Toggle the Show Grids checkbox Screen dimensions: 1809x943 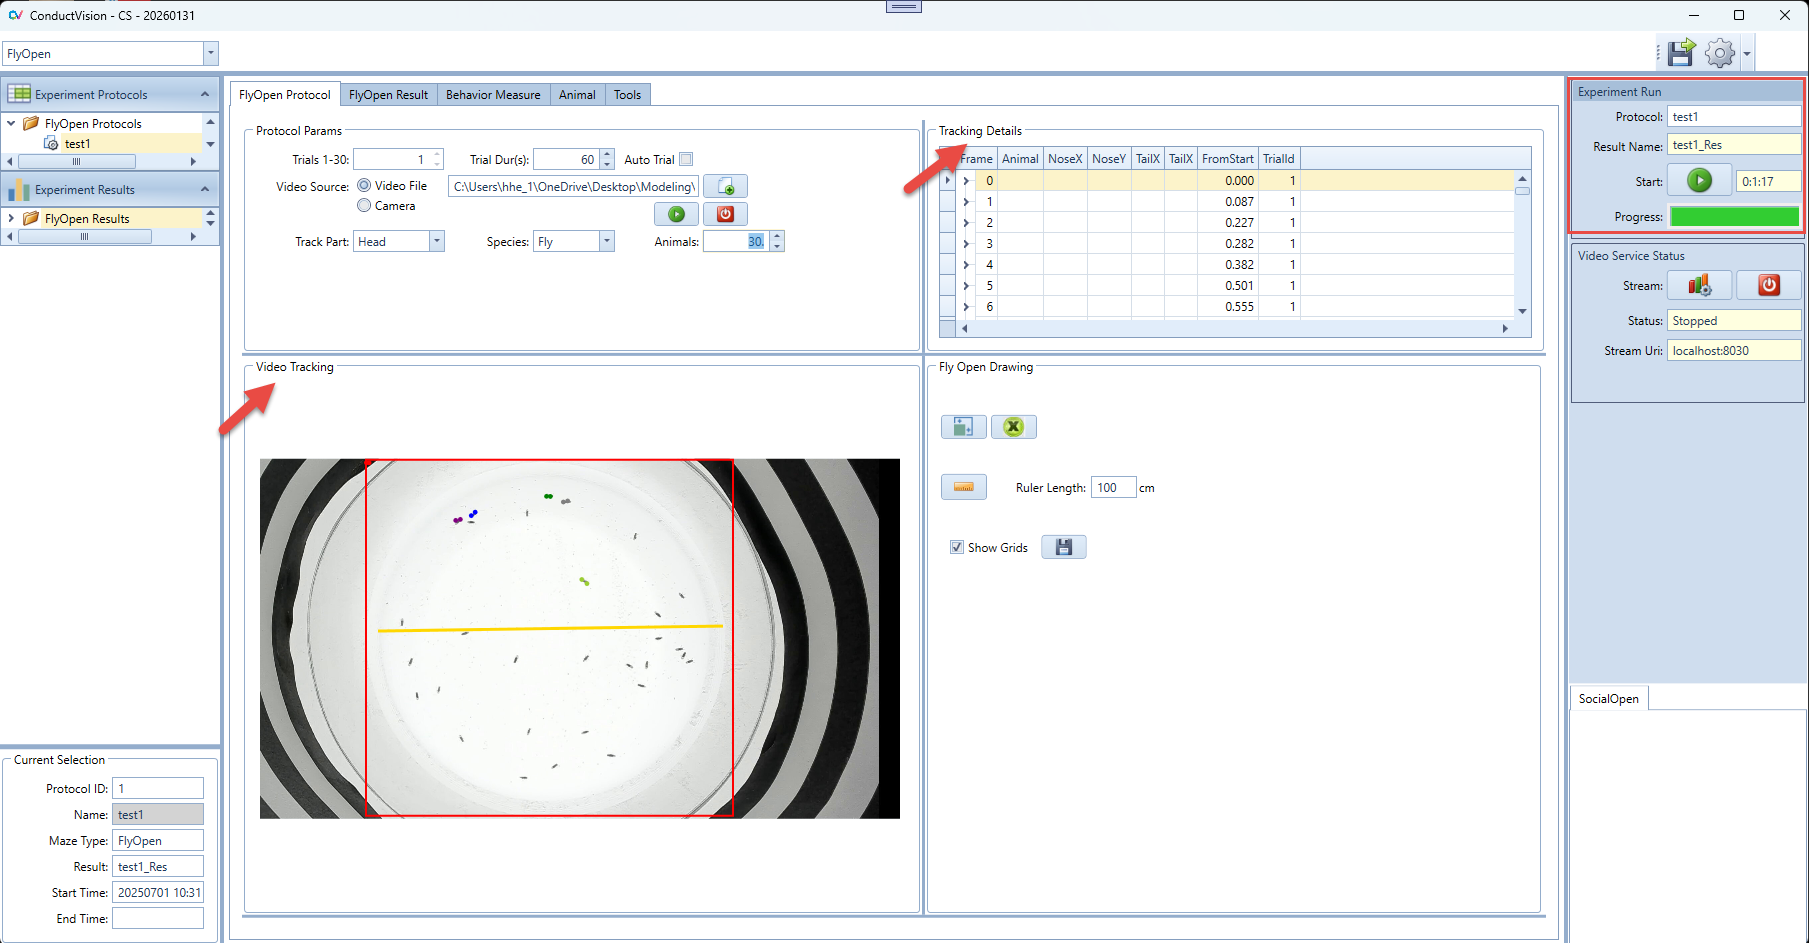pos(957,547)
